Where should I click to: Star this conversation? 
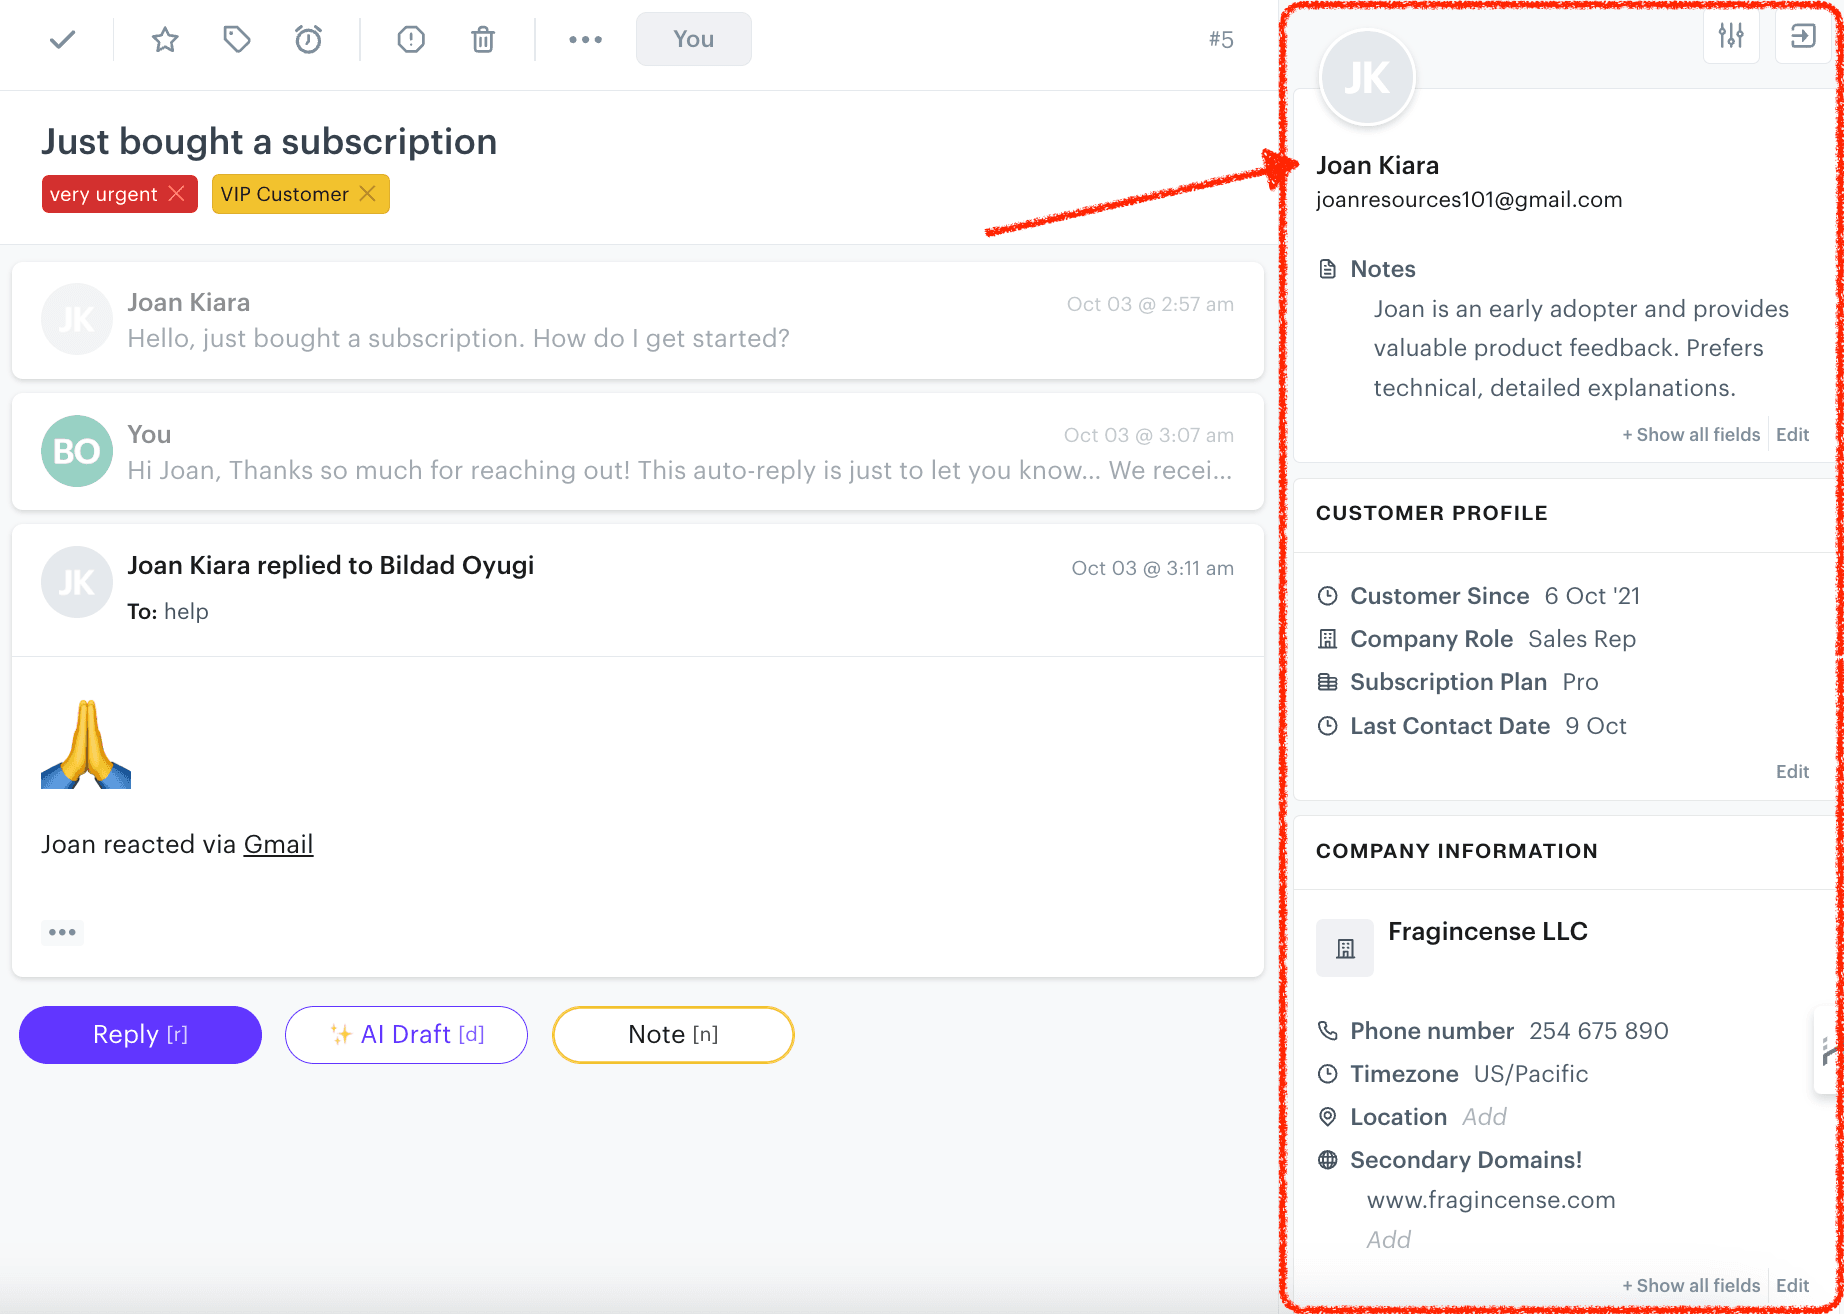point(164,39)
